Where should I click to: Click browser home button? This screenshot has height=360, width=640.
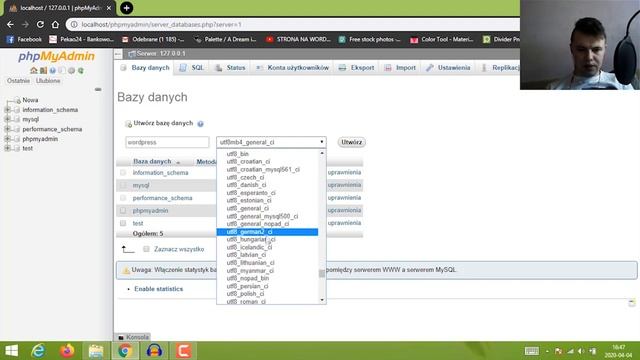click(55, 24)
